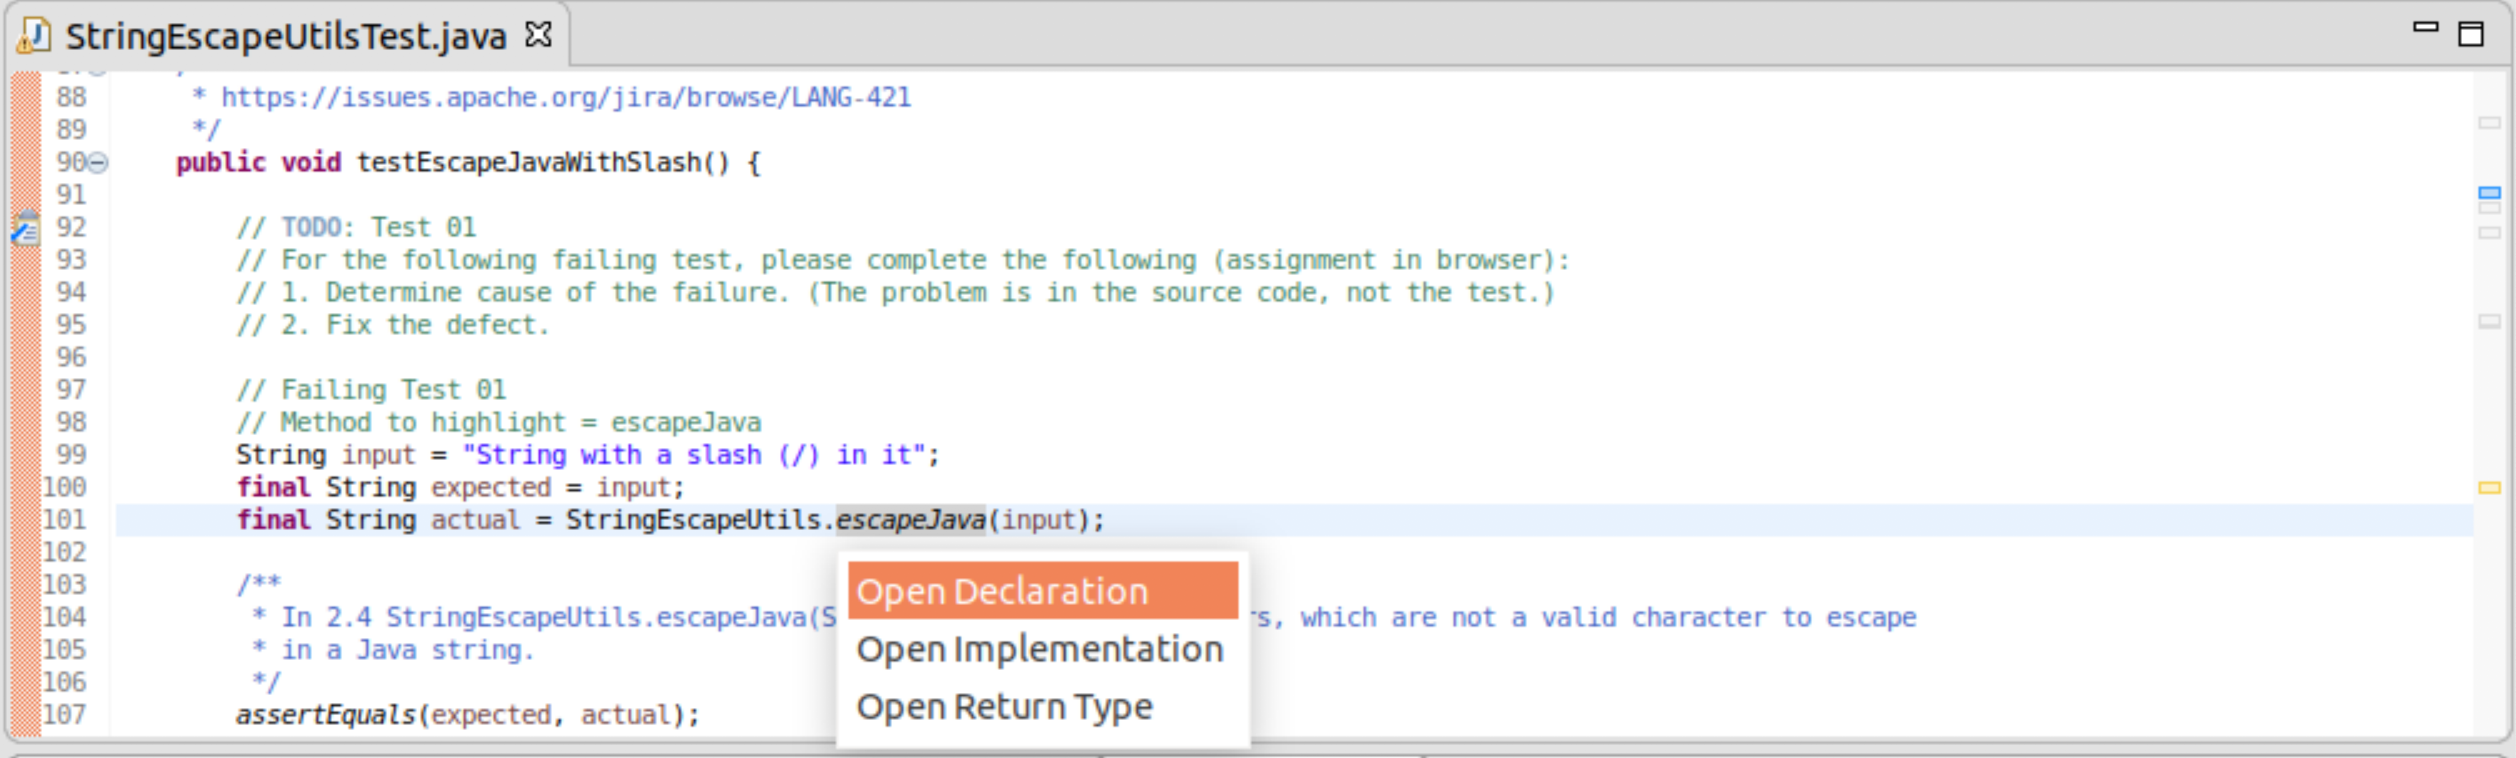Click the testEscapeJavaWithSlash method name
2516x758 pixels.
tap(530, 163)
